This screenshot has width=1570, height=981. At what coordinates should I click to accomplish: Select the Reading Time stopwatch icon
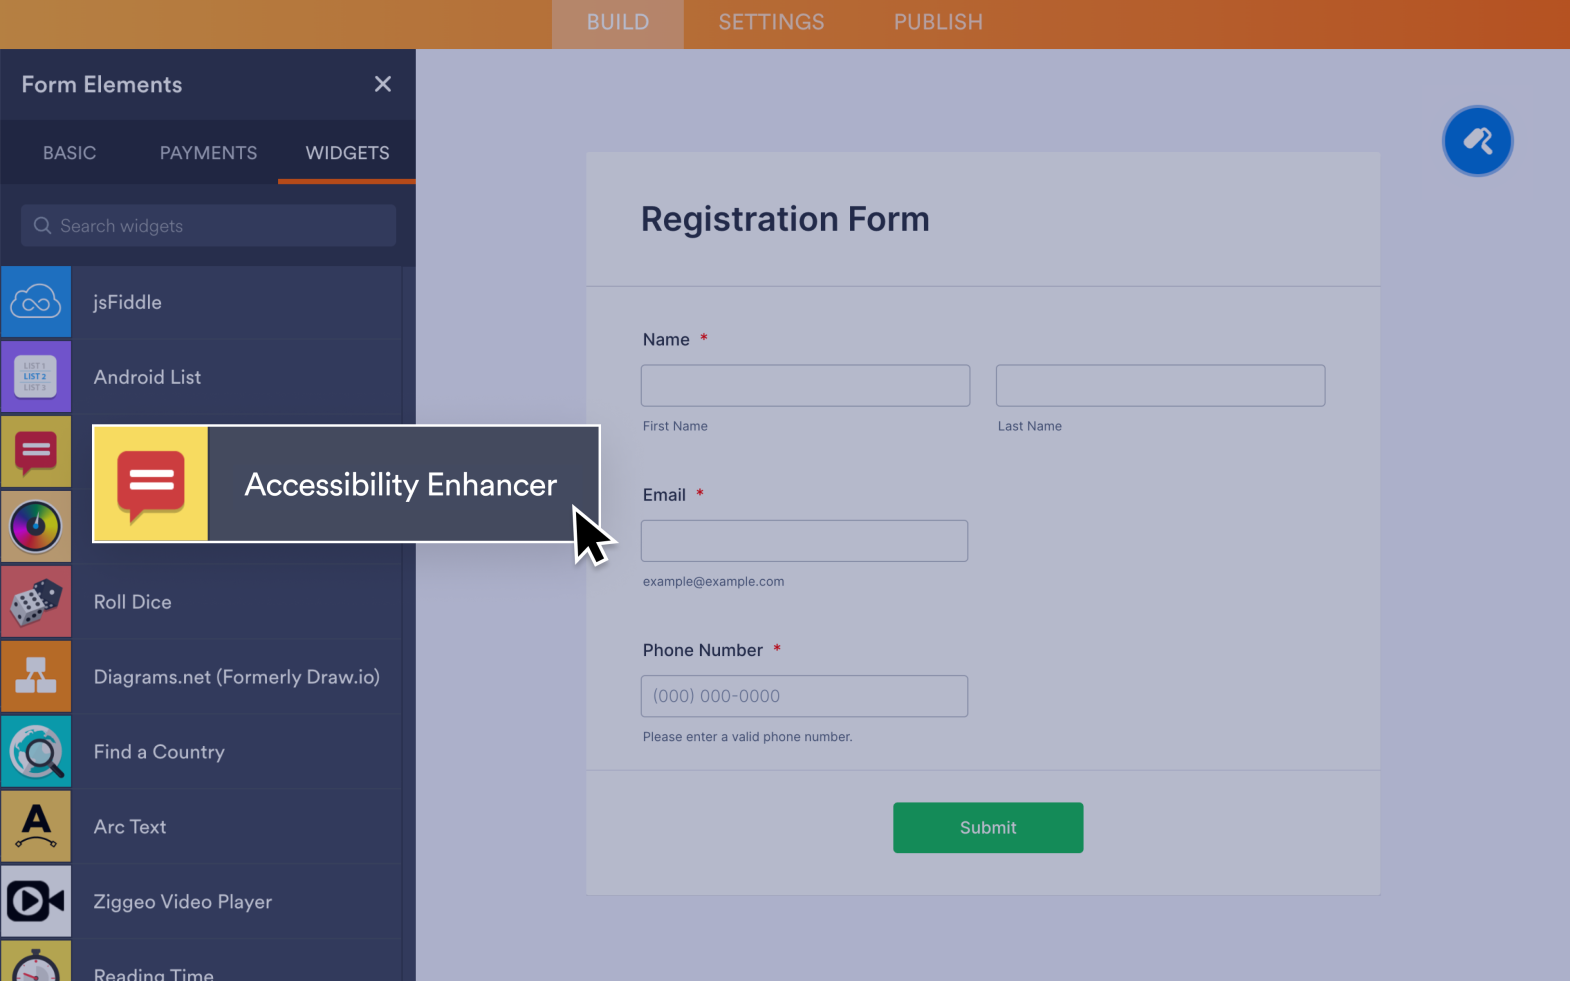(36, 965)
